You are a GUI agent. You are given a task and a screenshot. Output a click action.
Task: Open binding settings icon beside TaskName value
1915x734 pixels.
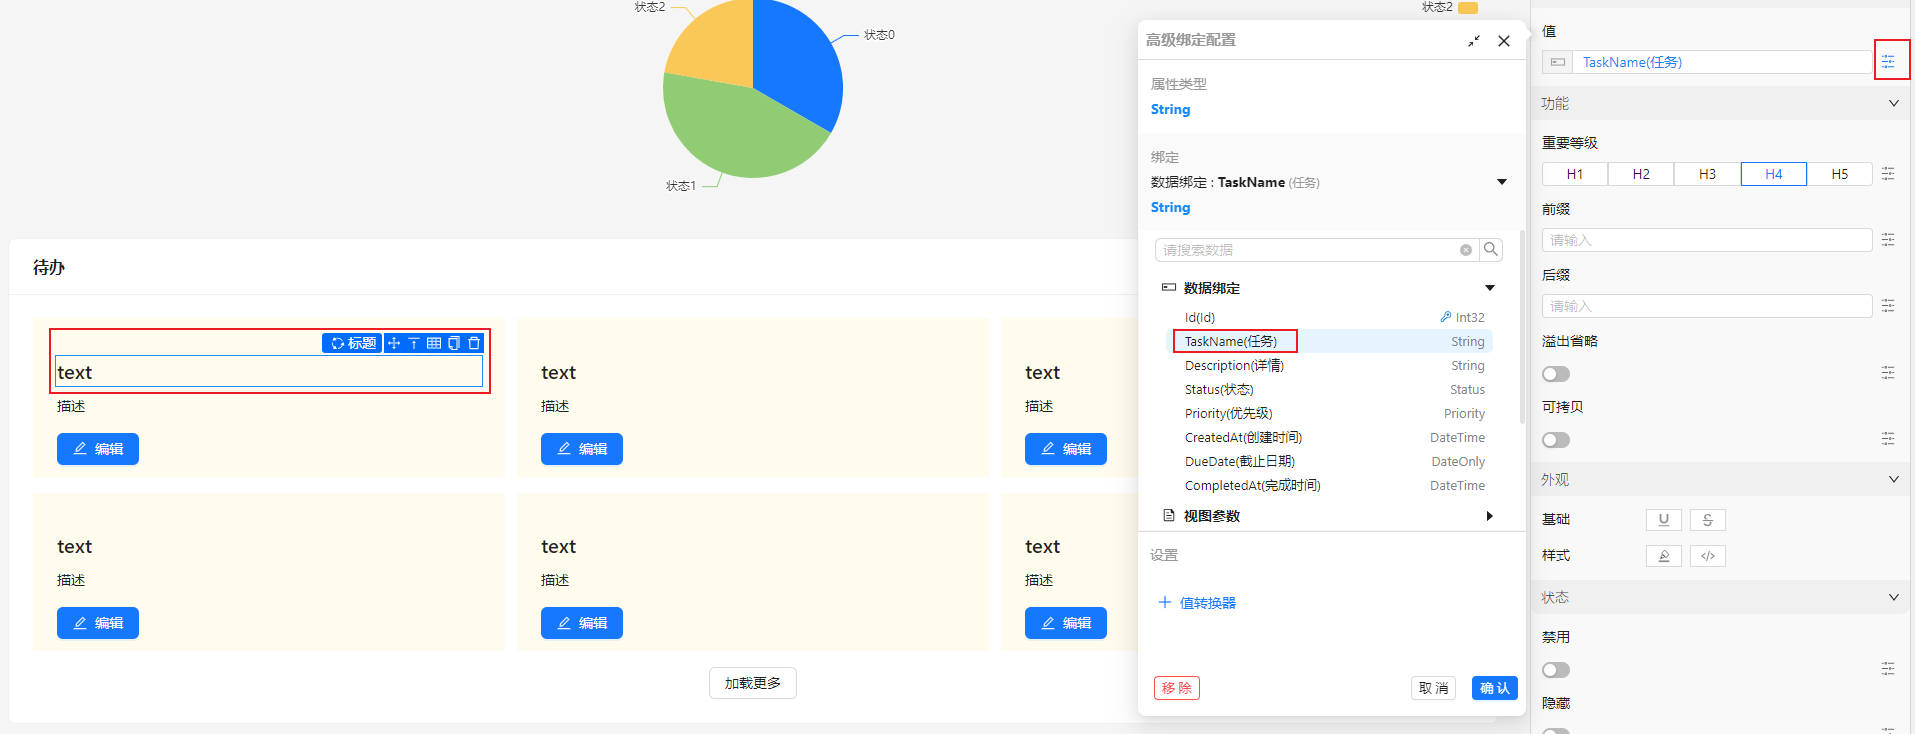click(x=1888, y=62)
